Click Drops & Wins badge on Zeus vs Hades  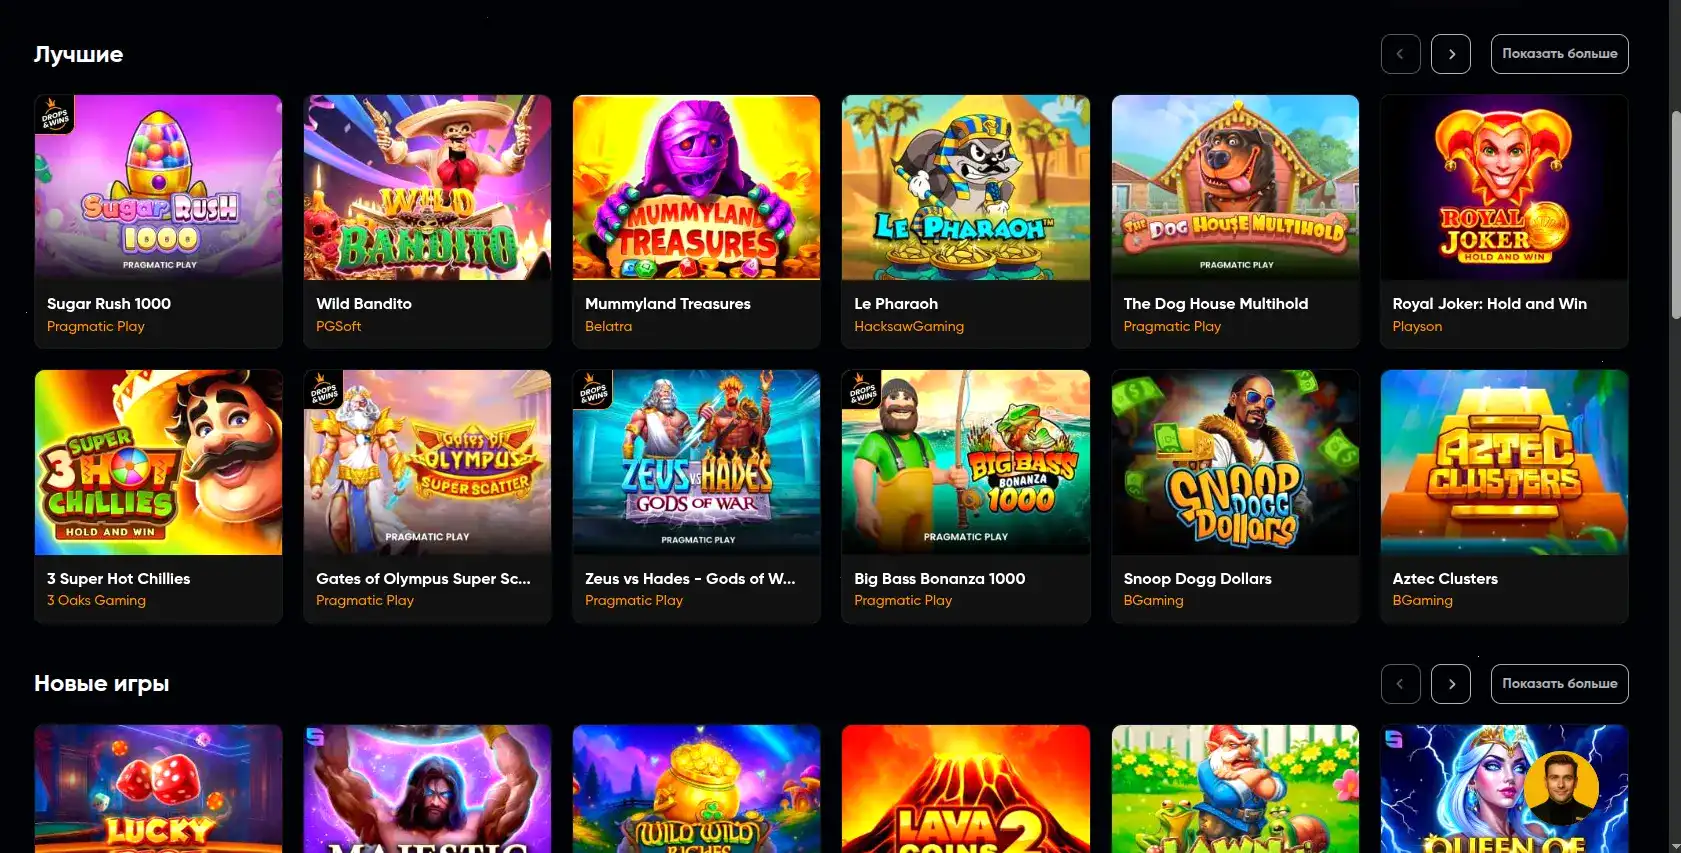pos(593,390)
